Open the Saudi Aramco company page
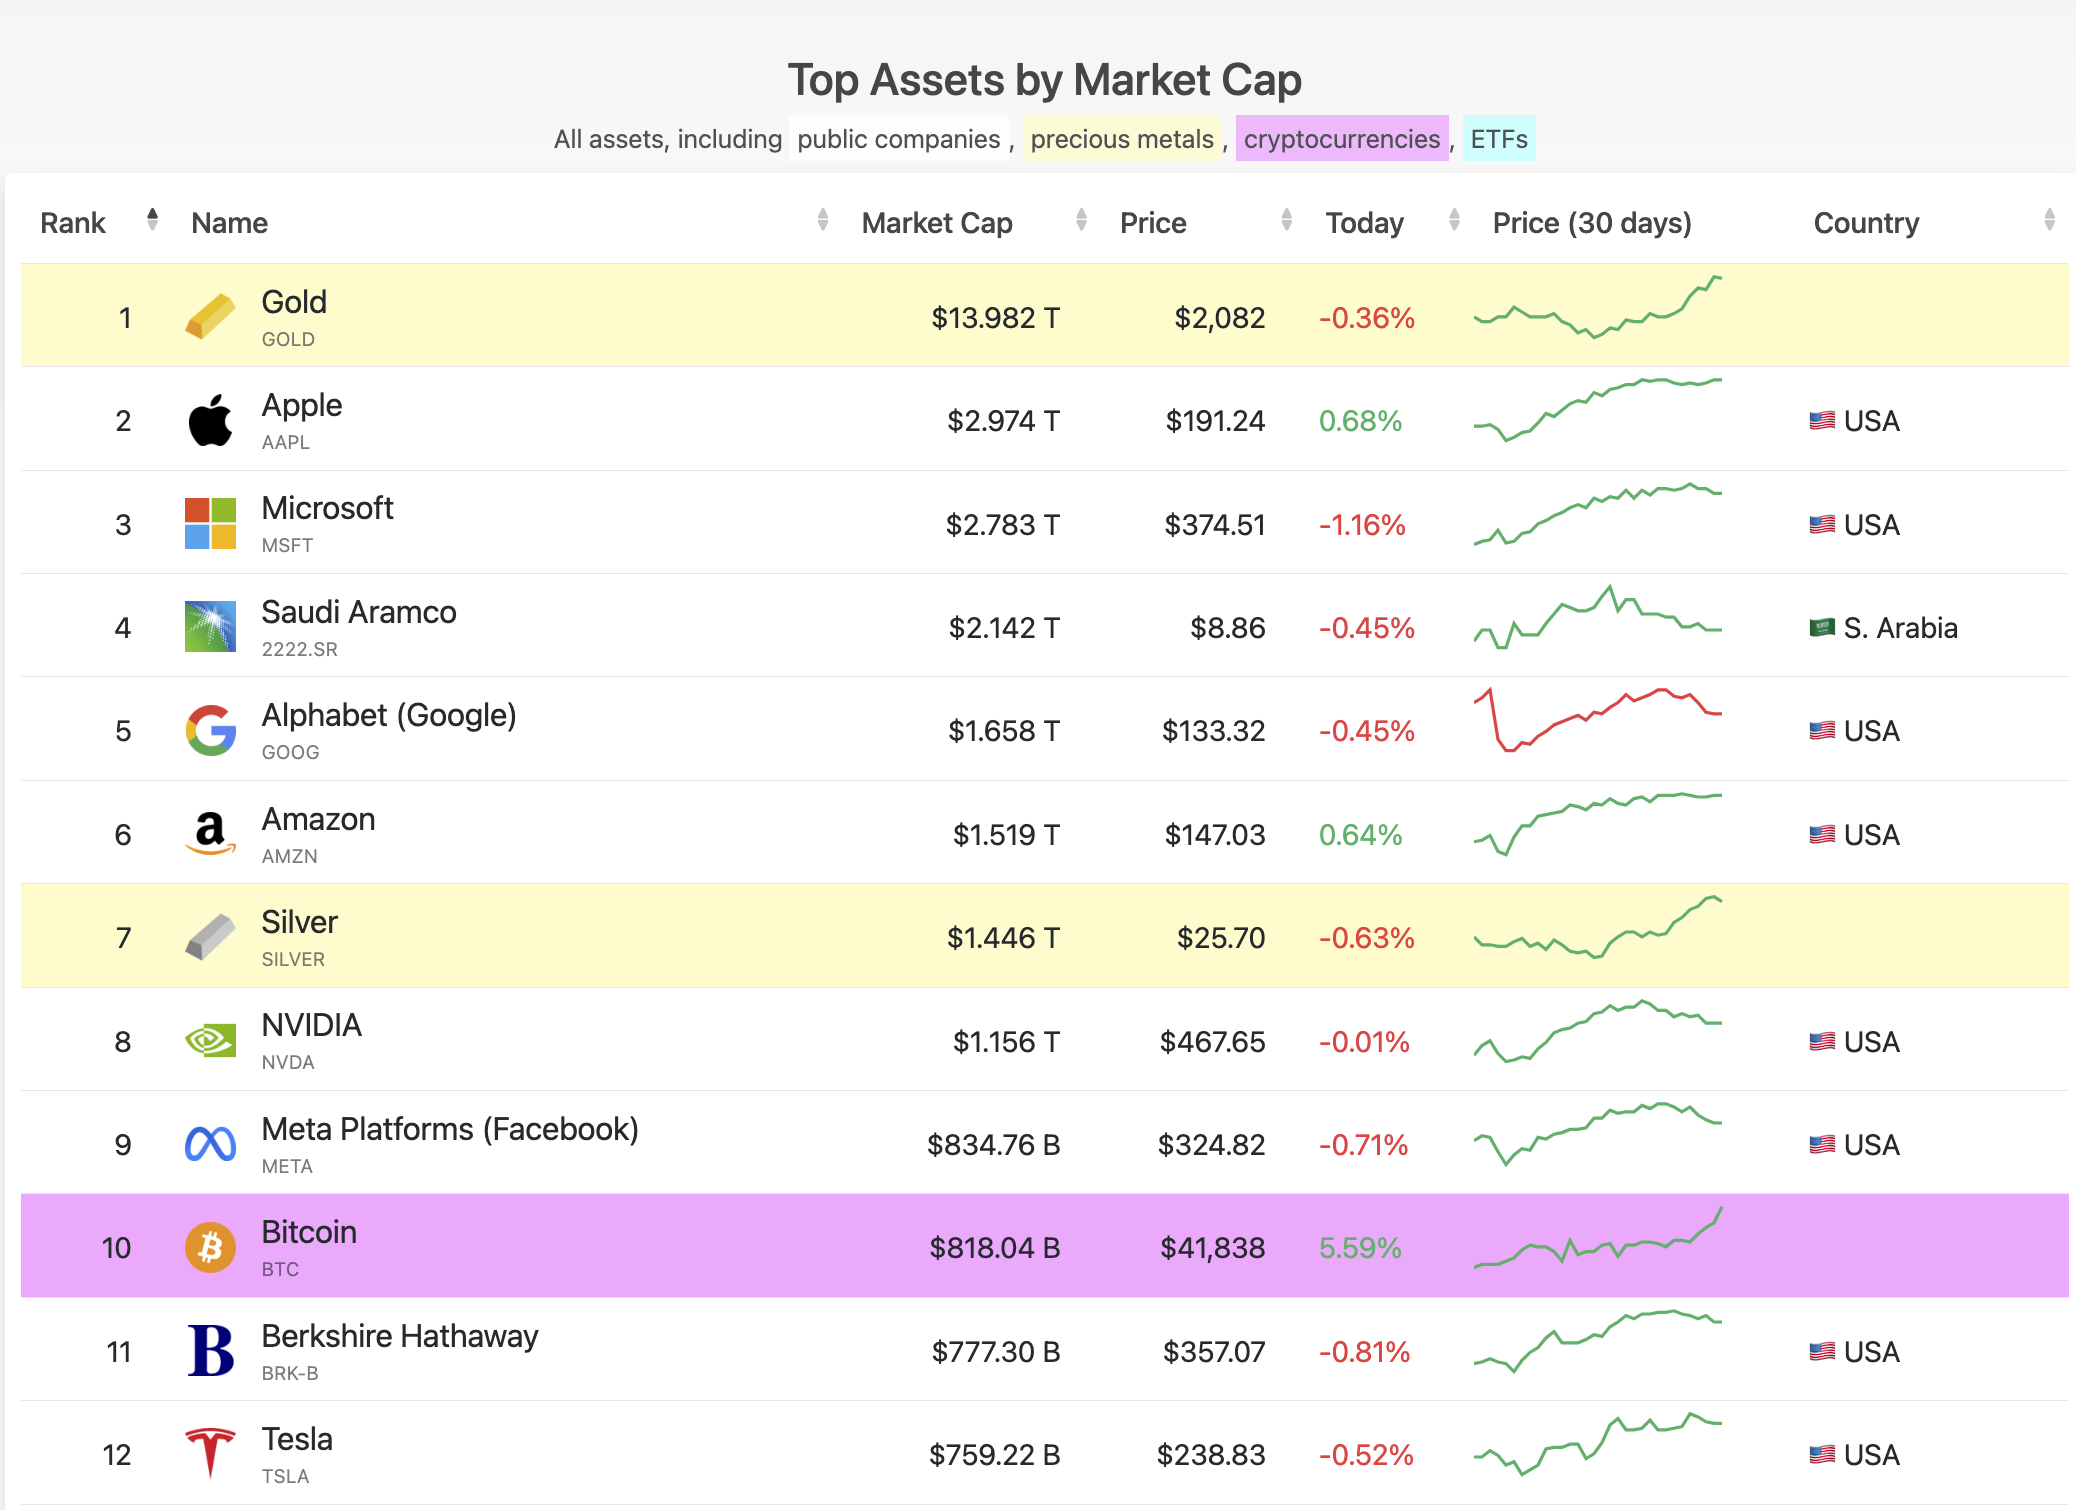Screen dimensions: 2076x1510 359,612
